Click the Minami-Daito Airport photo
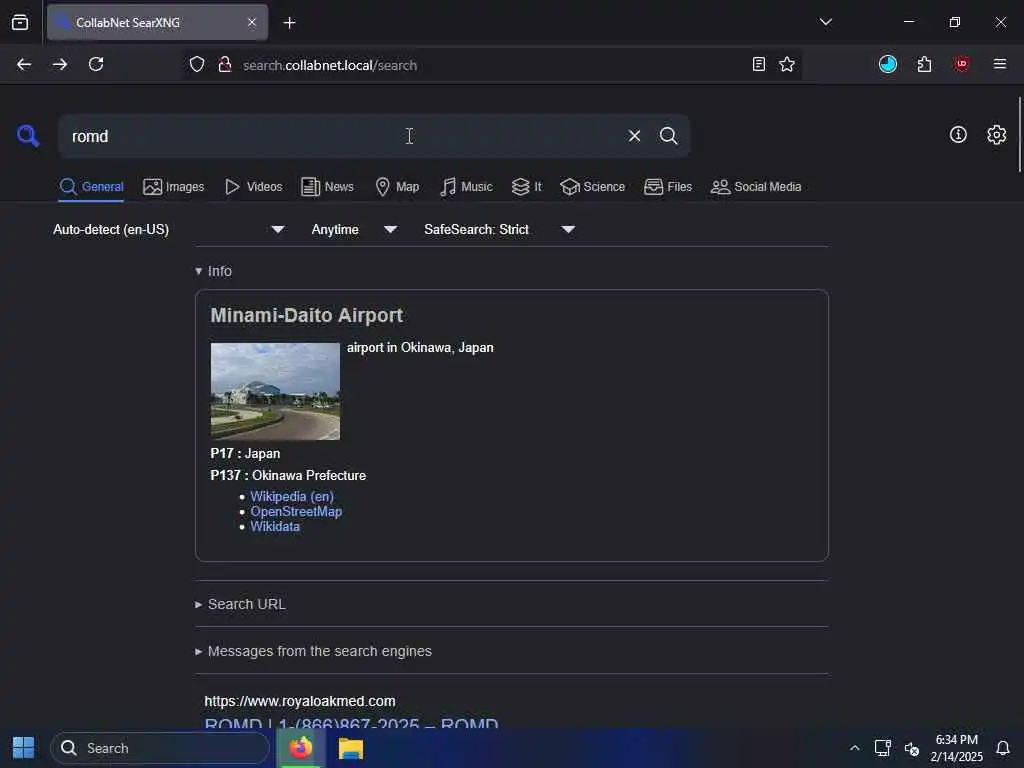The width and height of the screenshot is (1024, 768). 275,391
